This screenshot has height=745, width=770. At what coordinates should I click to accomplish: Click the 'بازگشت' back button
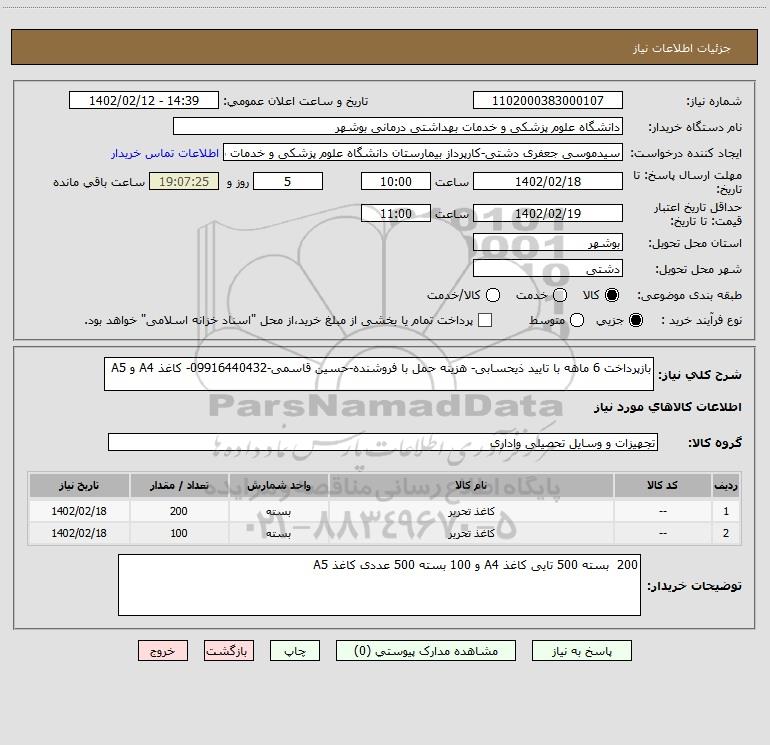227,650
